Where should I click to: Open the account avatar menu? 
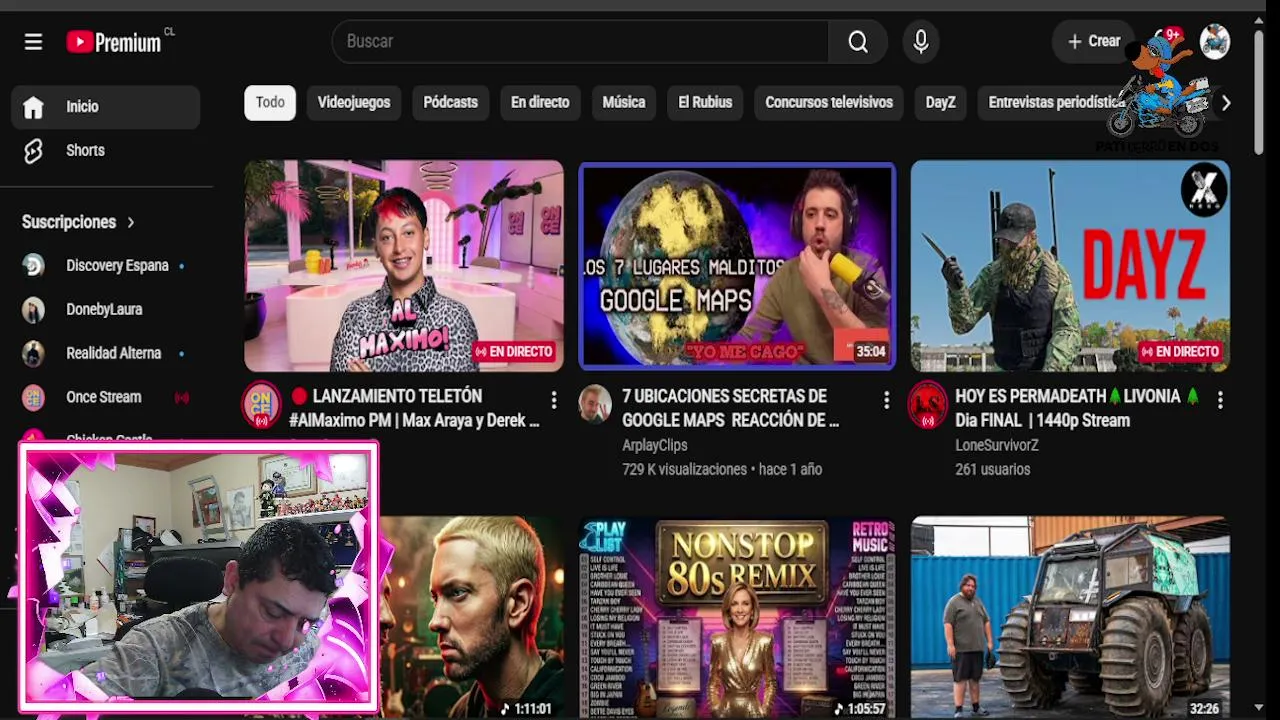click(1215, 41)
